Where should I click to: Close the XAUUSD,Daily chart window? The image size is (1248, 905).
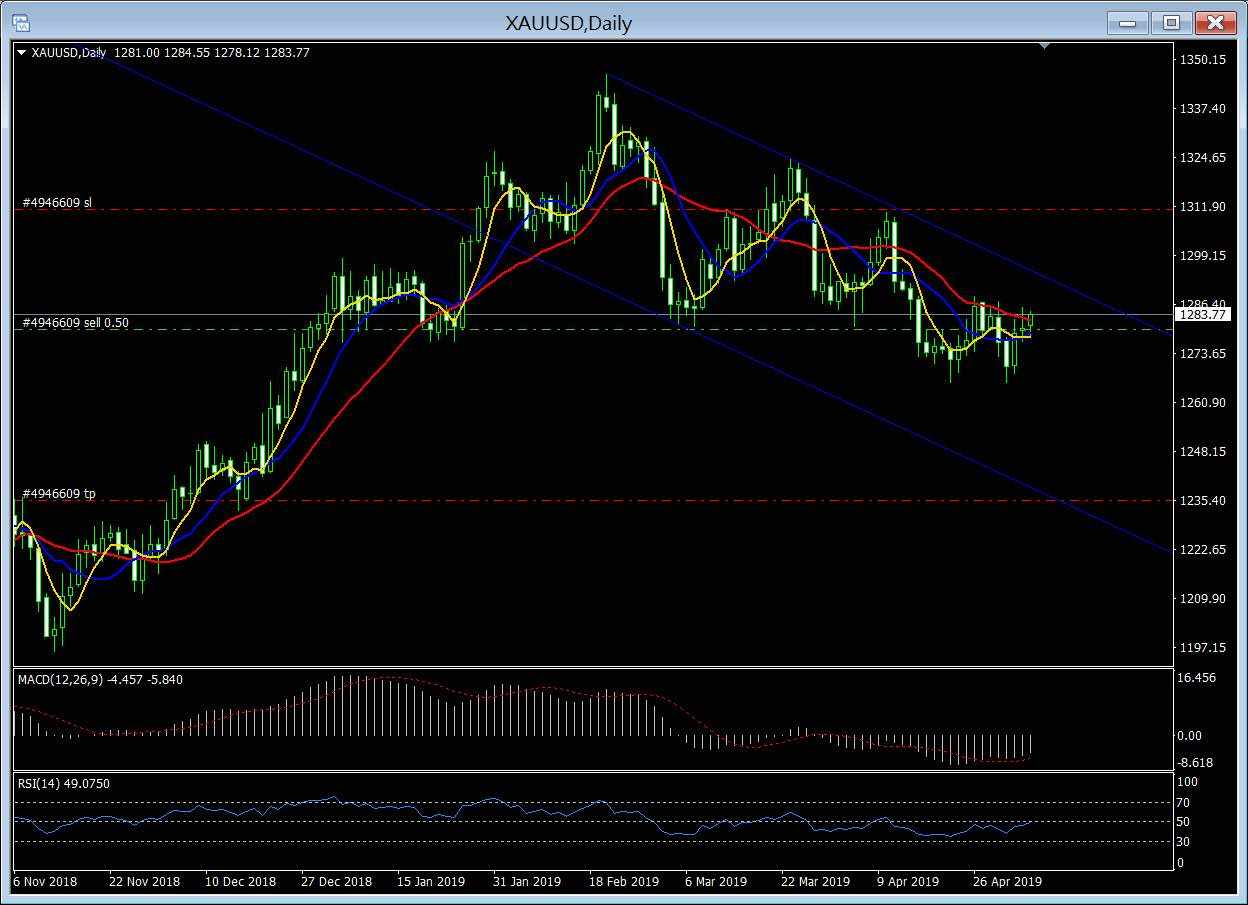(1215, 22)
